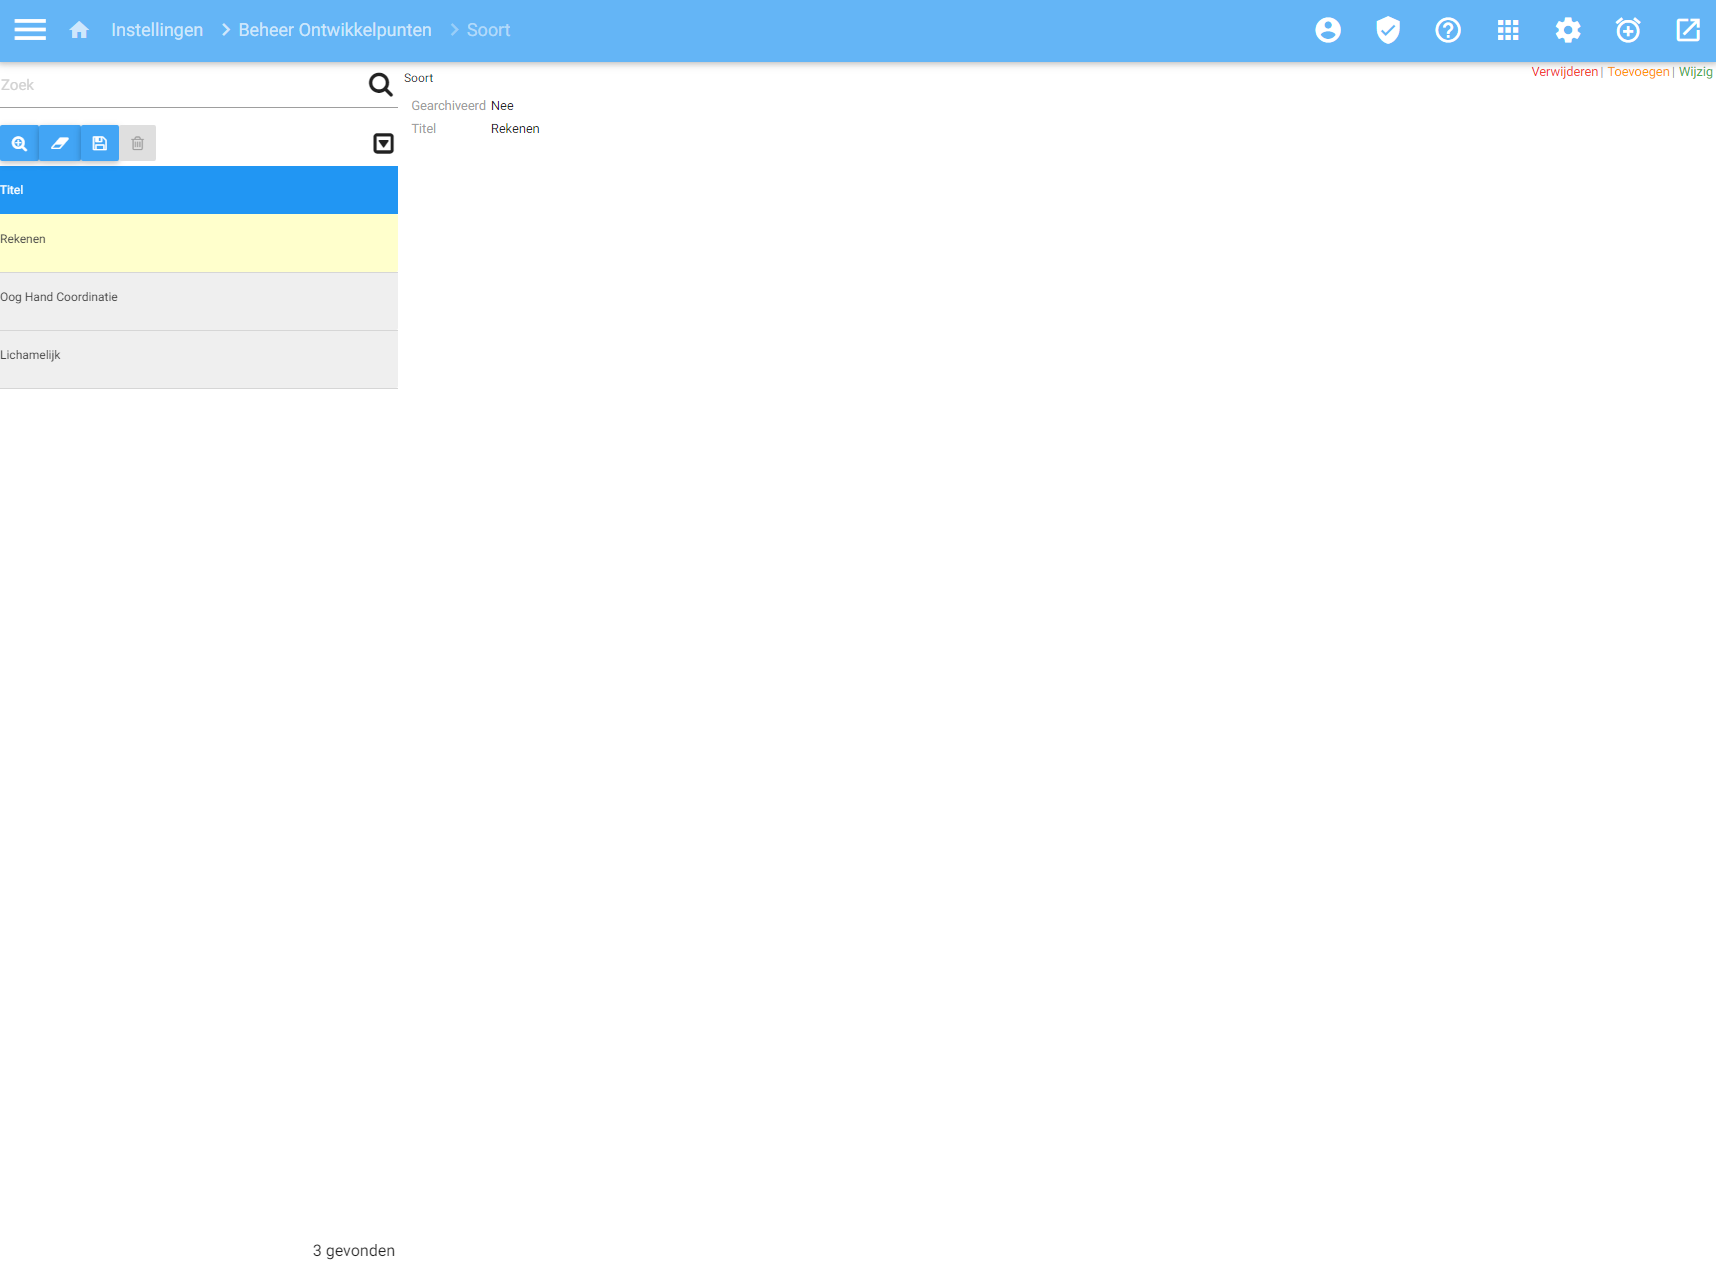Viewport: 1716px width, 1276px height.
Task: Expand the dropdown arrow above the list
Action: click(x=383, y=144)
